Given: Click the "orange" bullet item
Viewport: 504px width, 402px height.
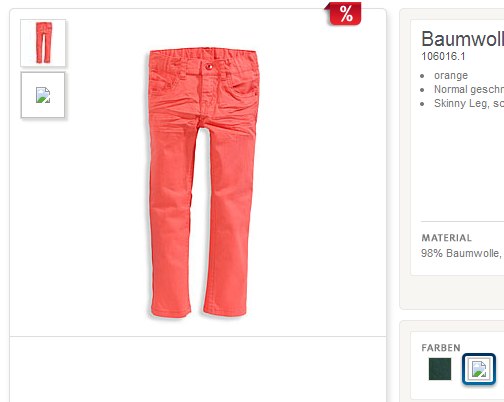Looking at the screenshot, I should point(451,76).
